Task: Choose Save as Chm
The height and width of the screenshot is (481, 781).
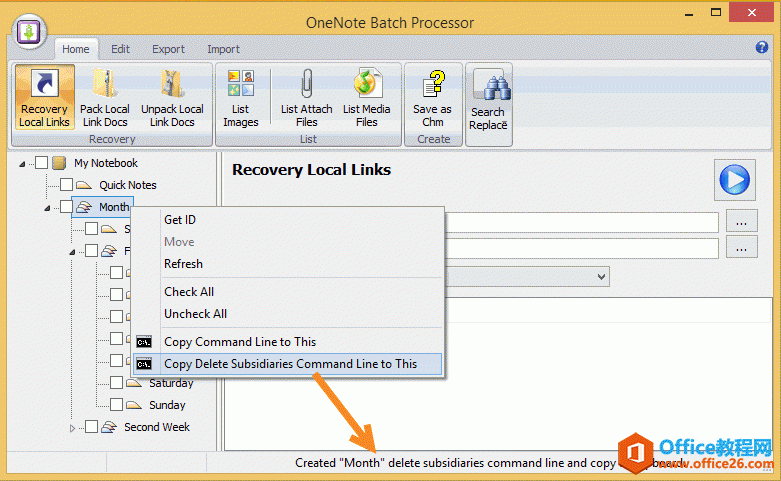Action: pos(432,98)
